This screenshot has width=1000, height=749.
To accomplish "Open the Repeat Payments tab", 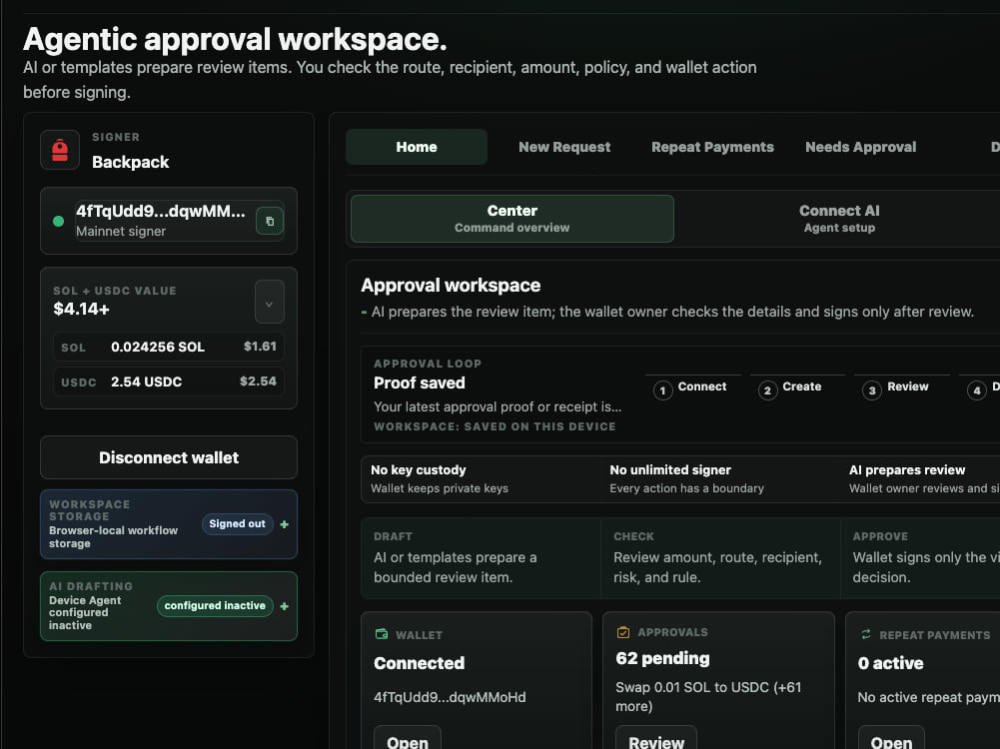I will click(x=712, y=147).
